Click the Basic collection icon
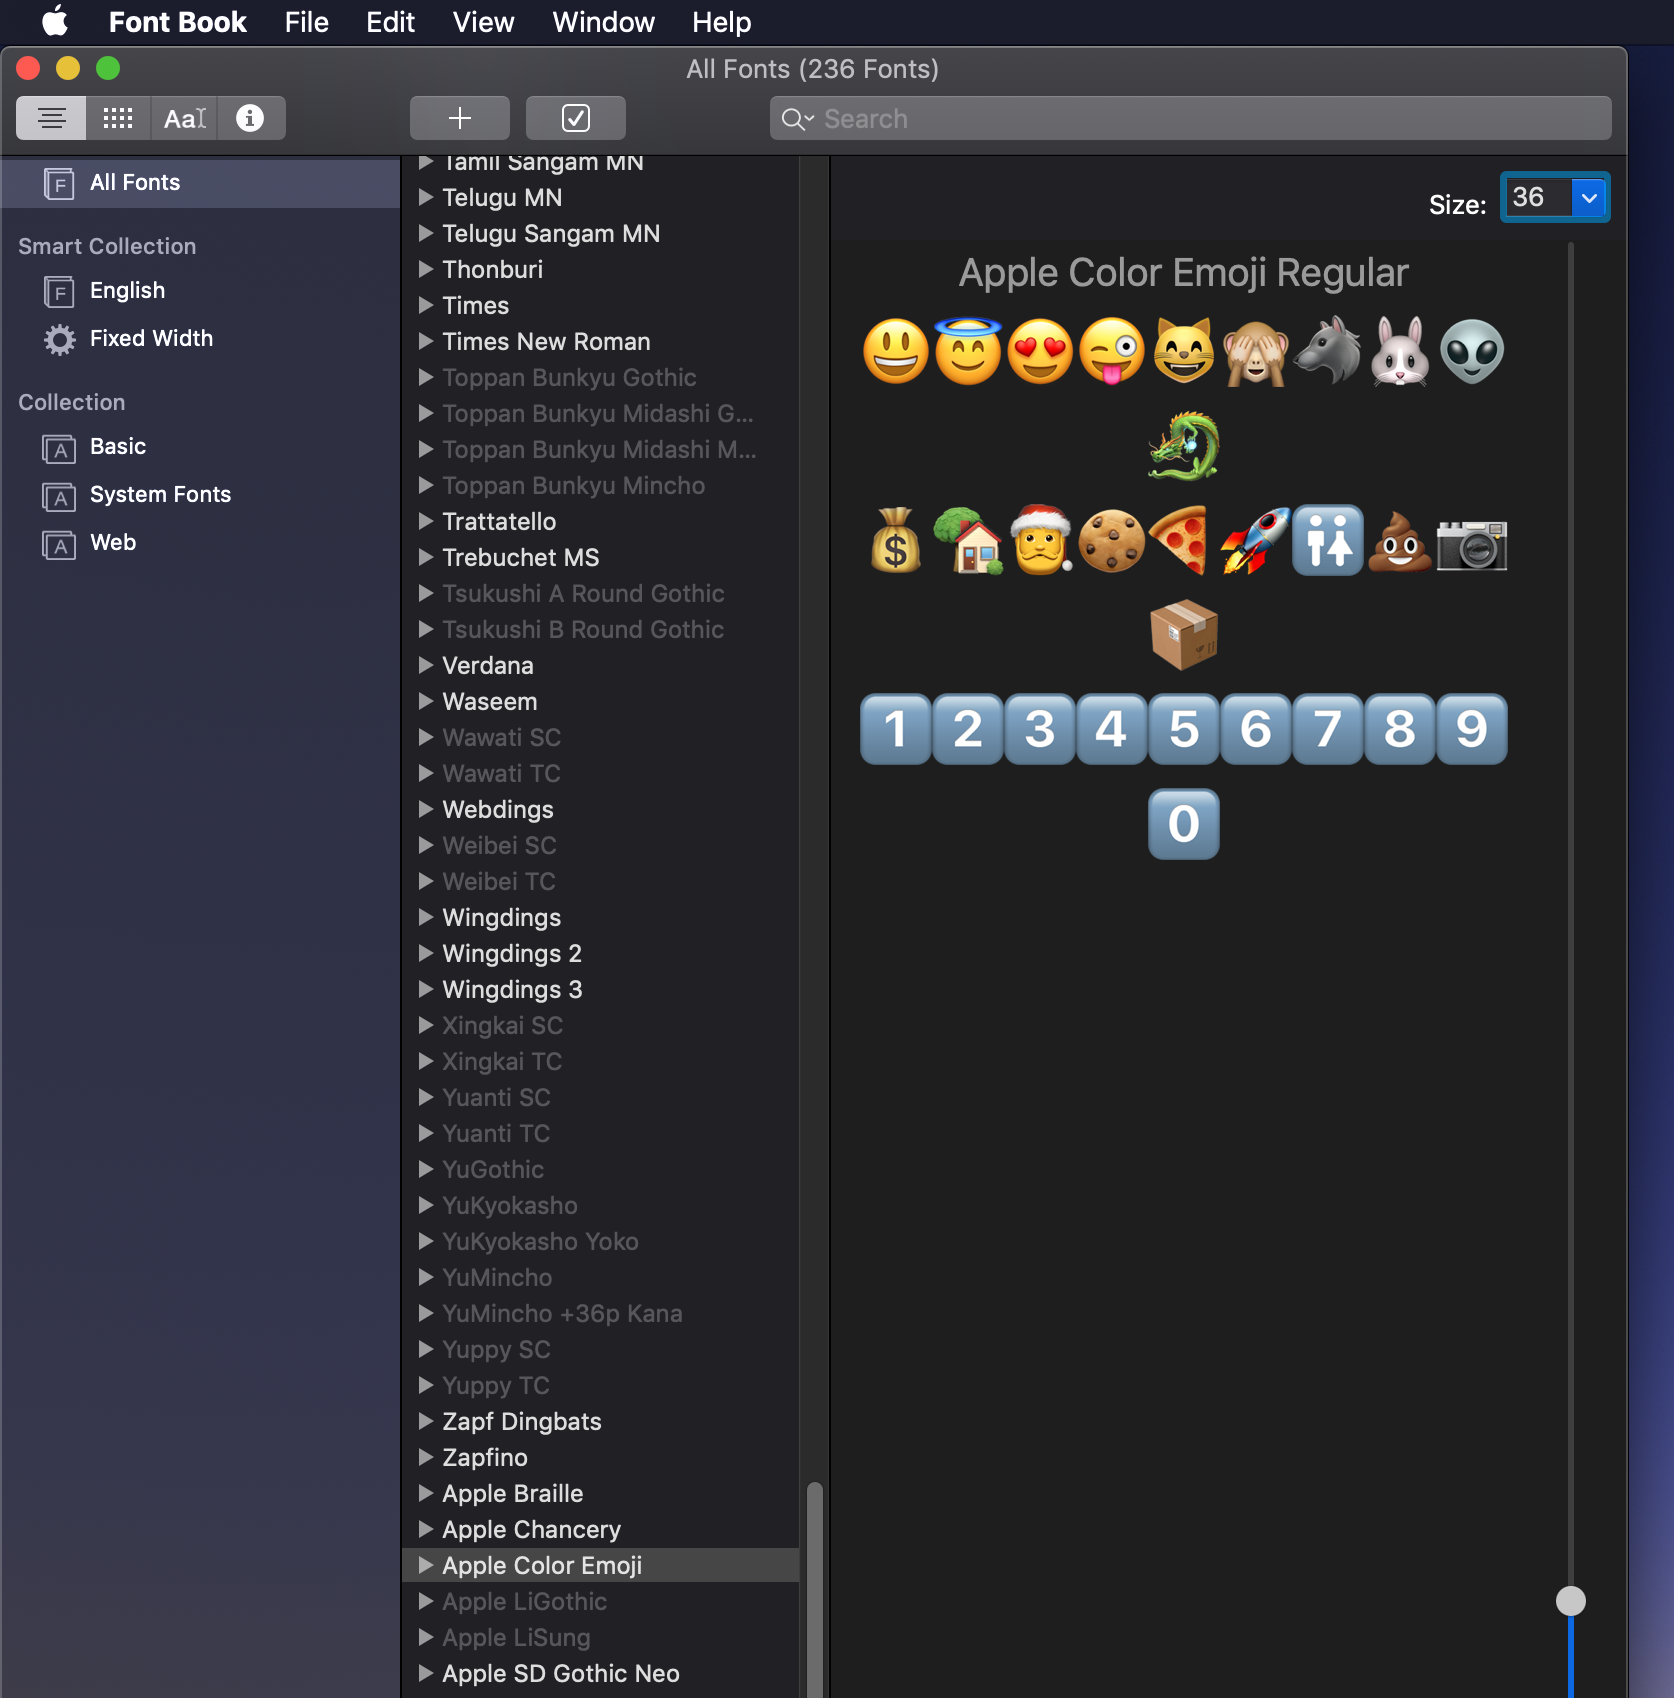This screenshot has width=1674, height=1698. point(59,448)
